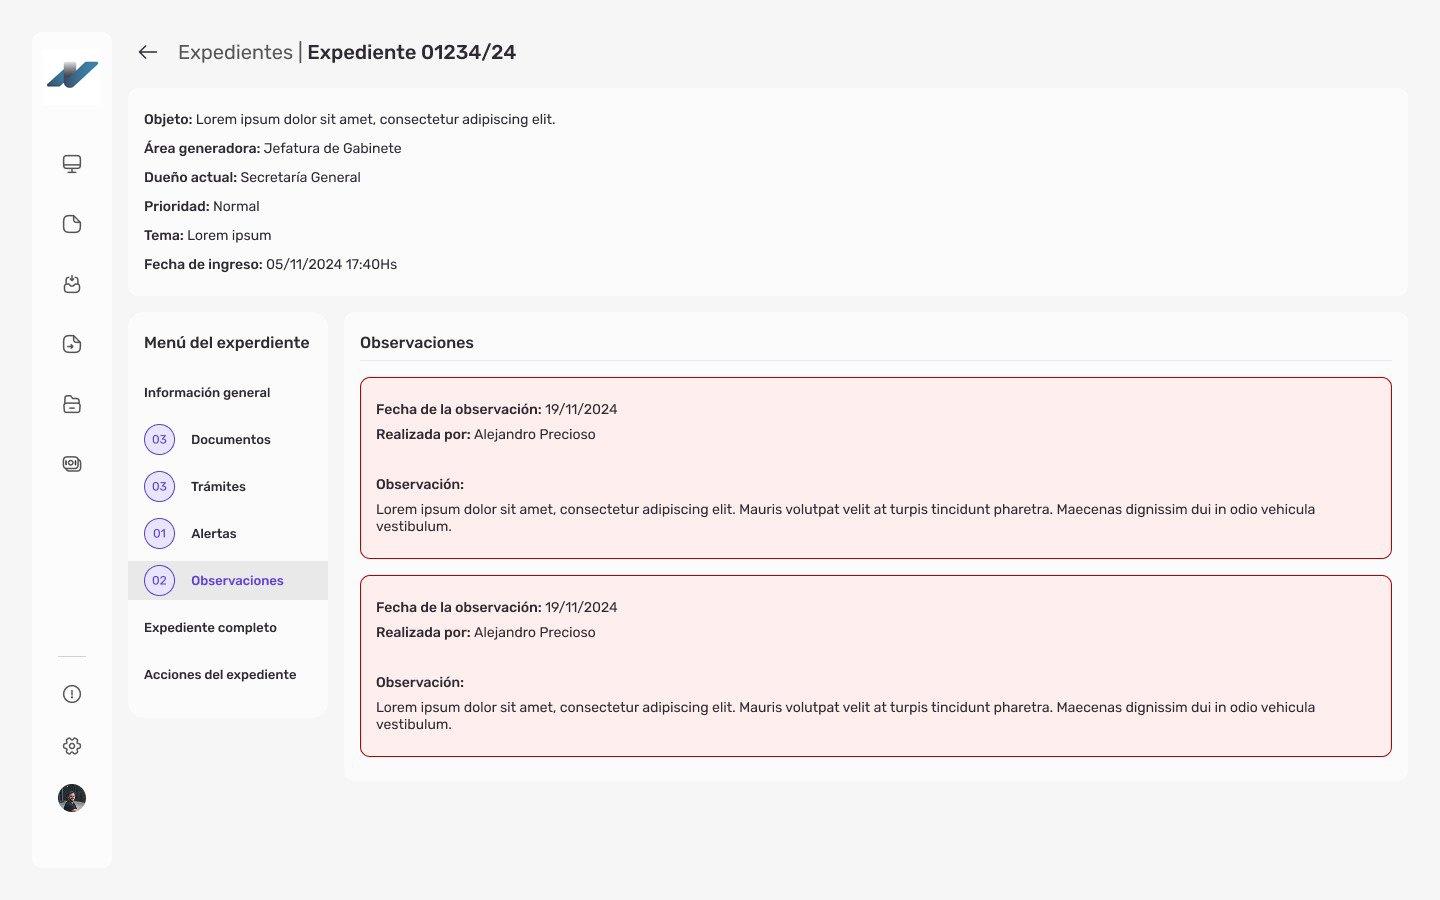Select Documentos in the expediente menu

click(230, 440)
